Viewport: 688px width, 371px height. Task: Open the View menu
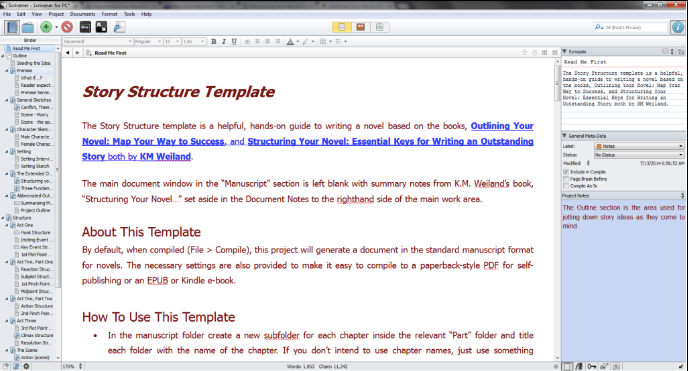37,14
